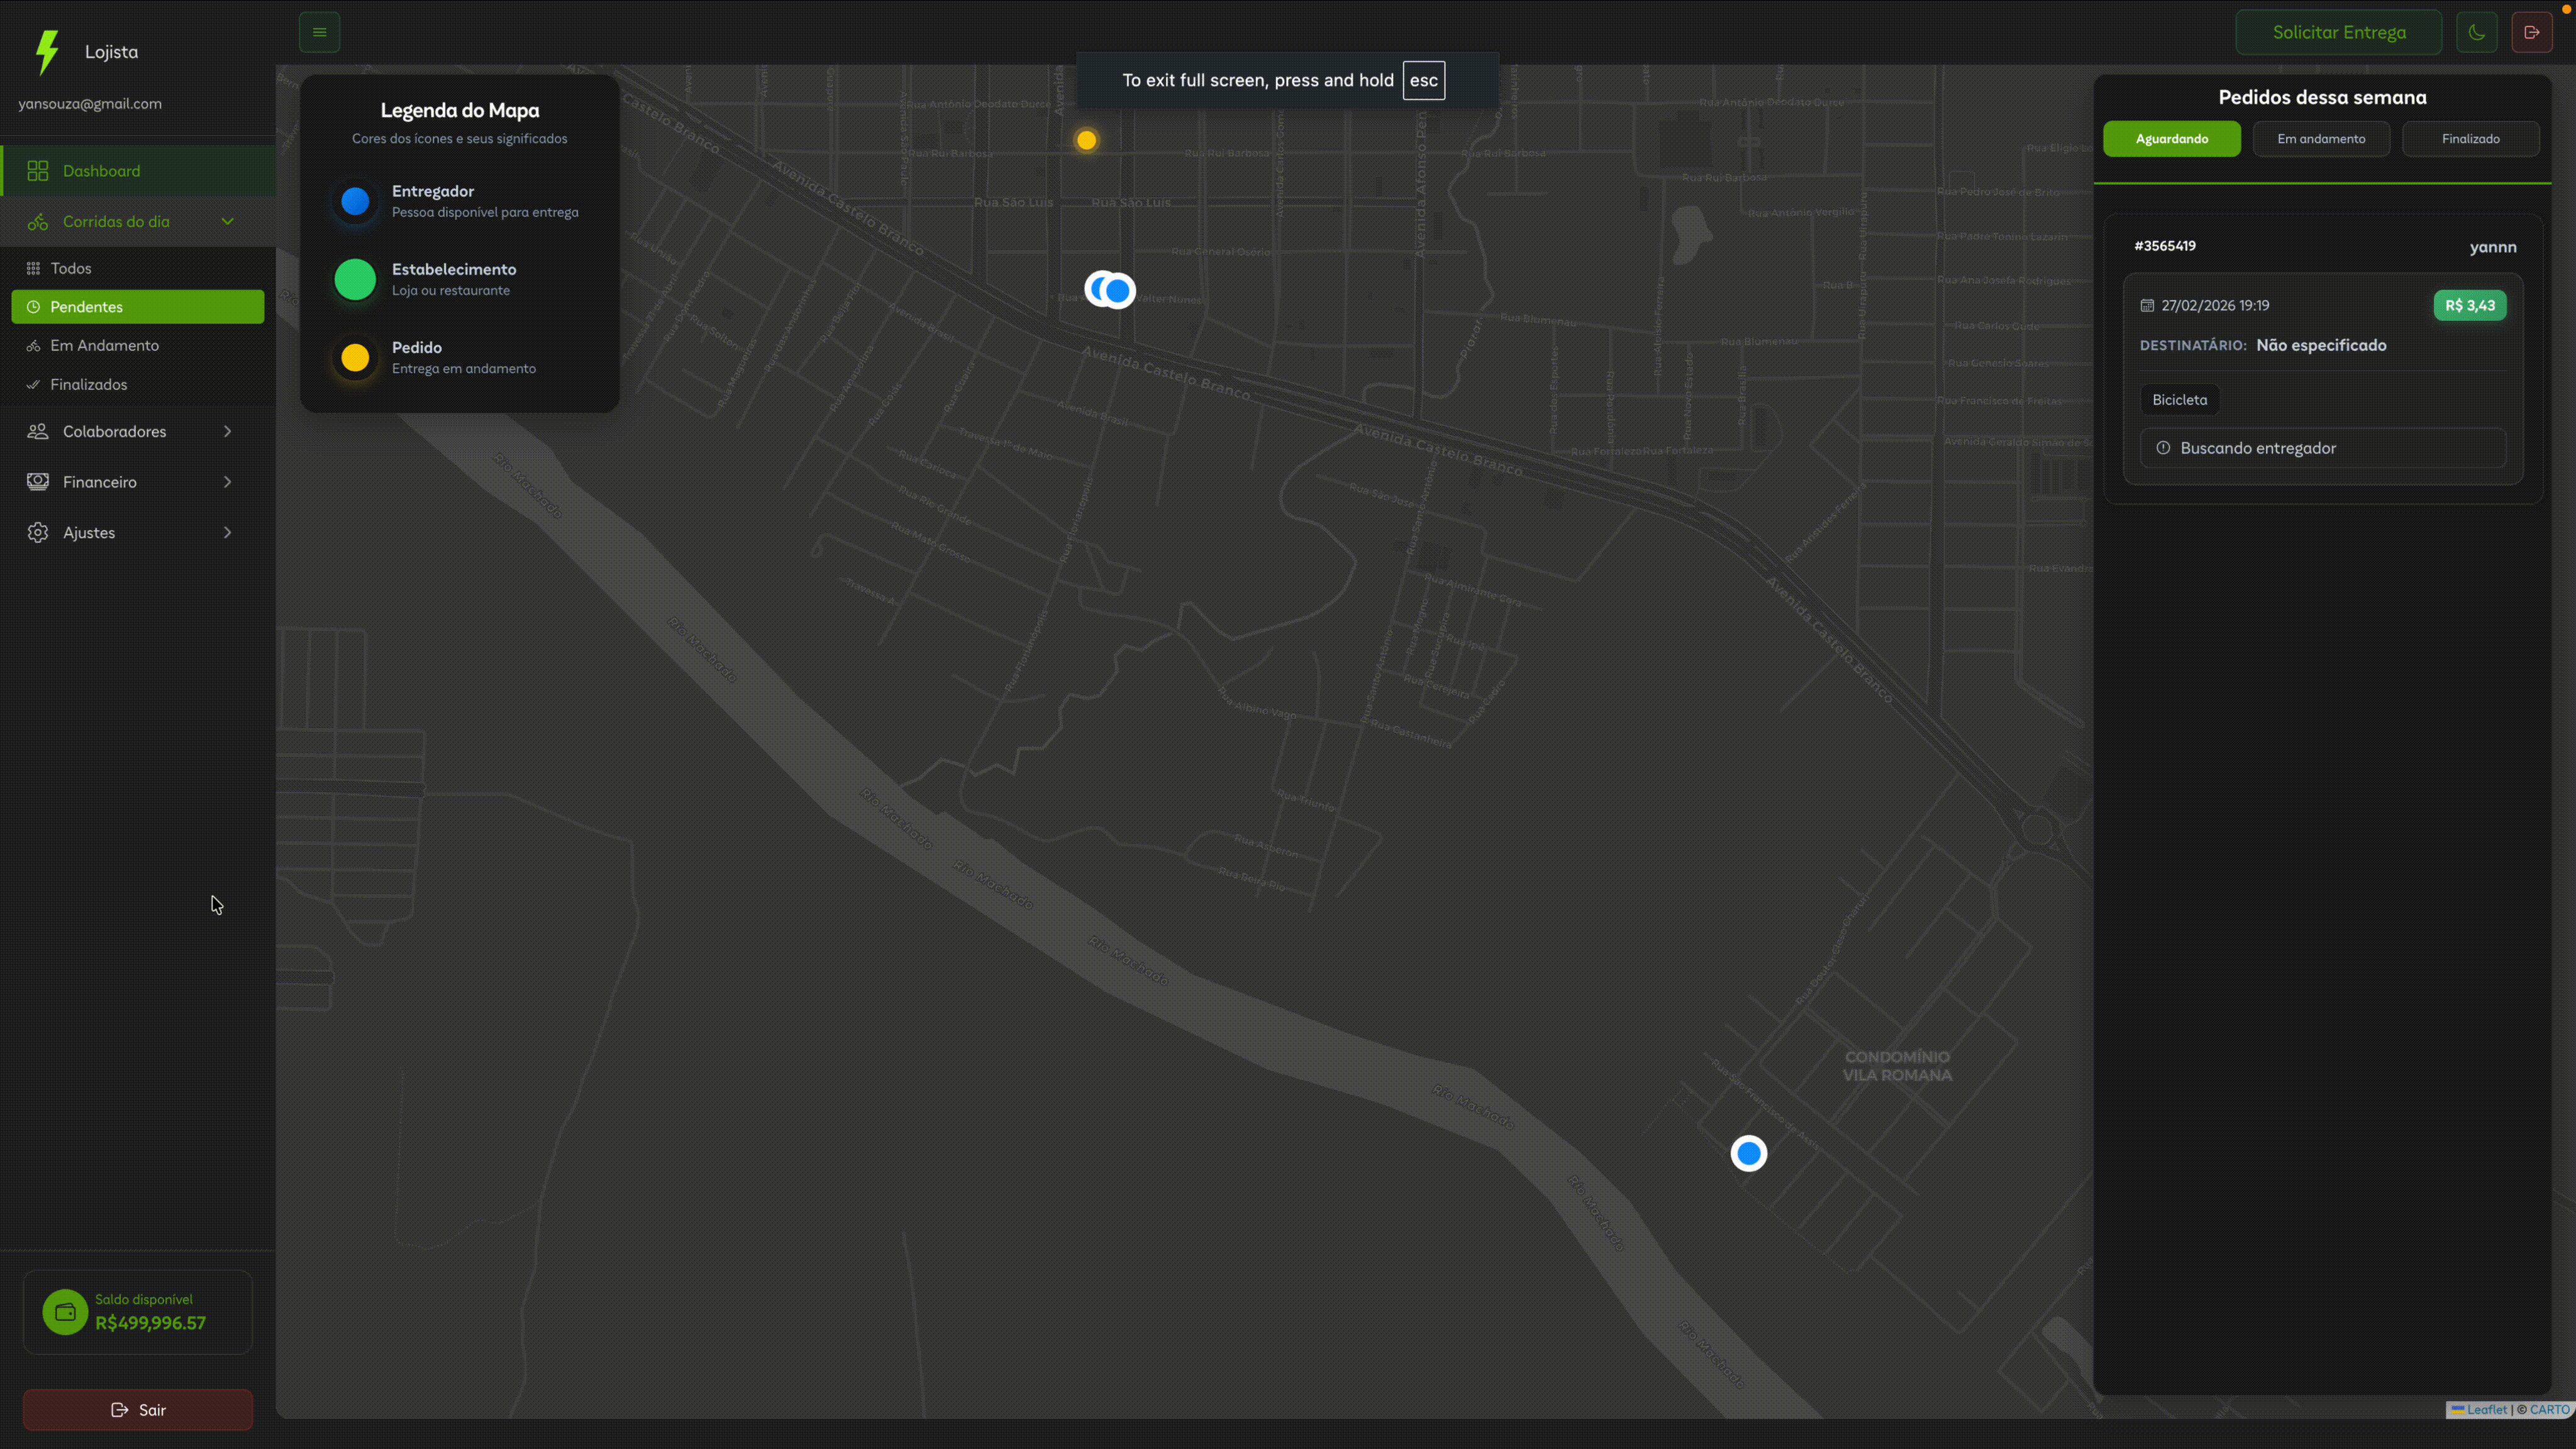Screen dimensions: 2576x1449
Task: Click the Lojista lightning bolt logo
Action: pyautogui.click(x=47, y=52)
